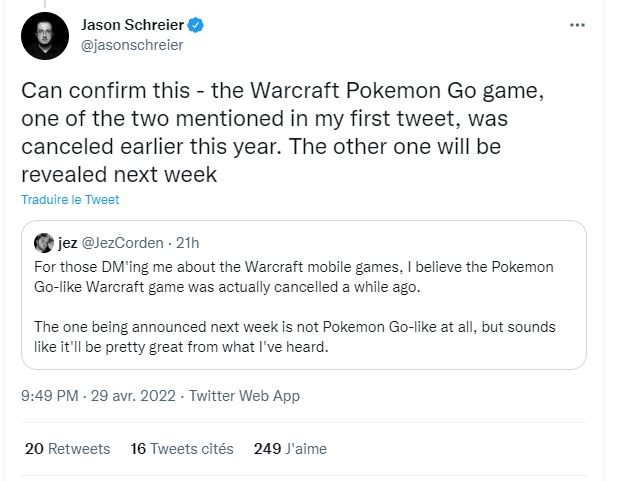Click jez's small avatar in quoted tweet

tap(43, 242)
